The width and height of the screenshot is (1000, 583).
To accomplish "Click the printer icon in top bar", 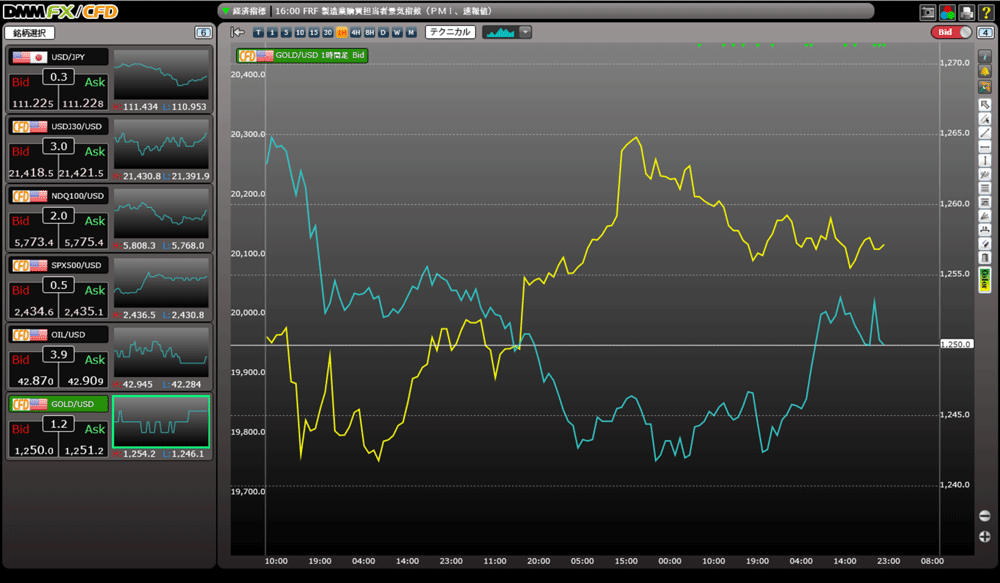I will pyautogui.click(x=966, y=12).
